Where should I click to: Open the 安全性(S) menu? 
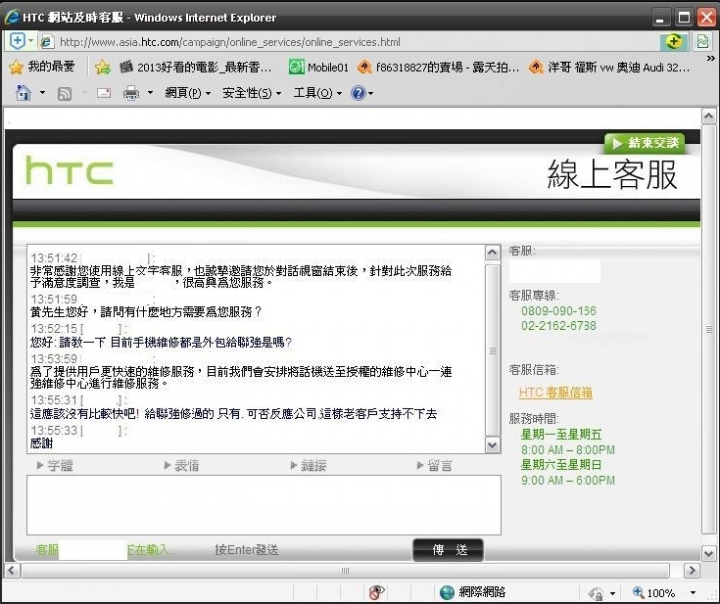pyautogui.click(x=251, y=93)
